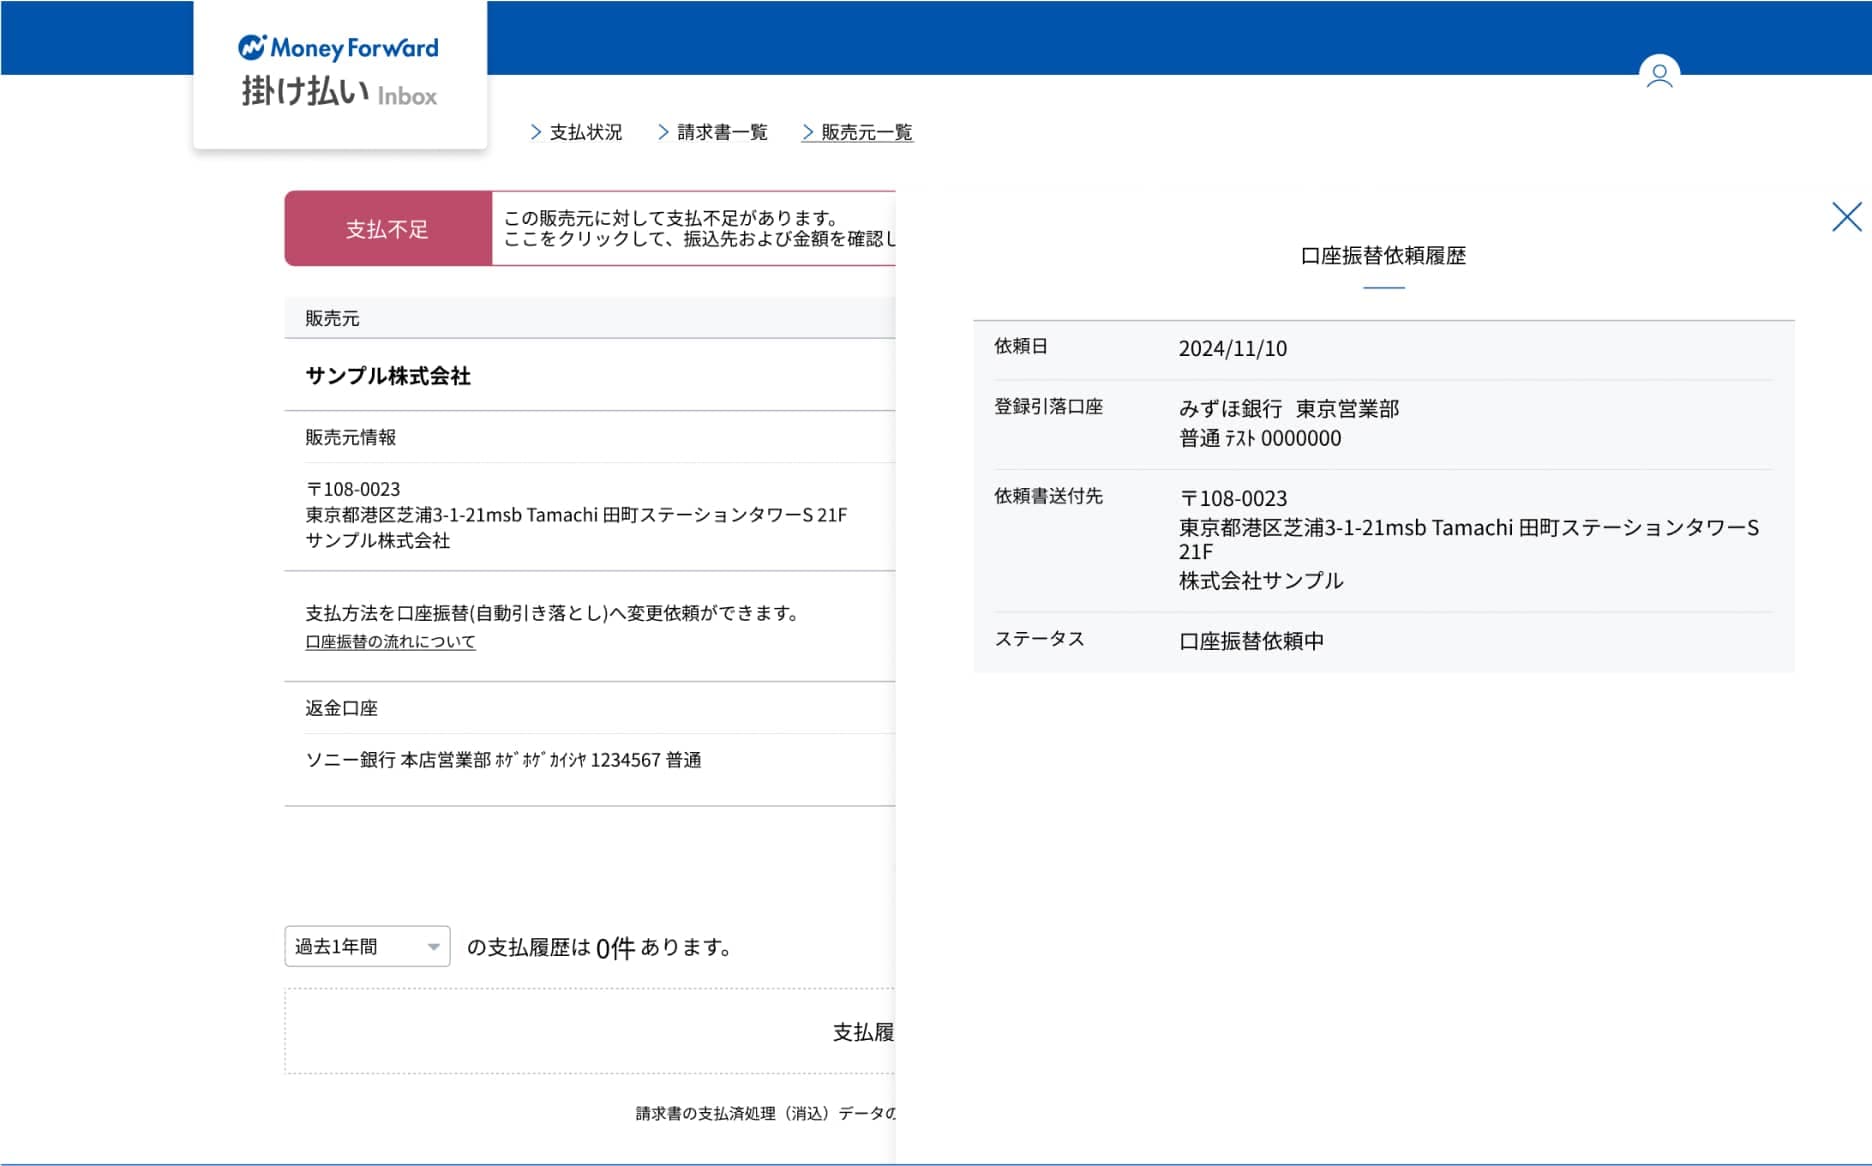Expand the 過去1年間 period dropdown
1872x1166 pixels.
[367, 946]
